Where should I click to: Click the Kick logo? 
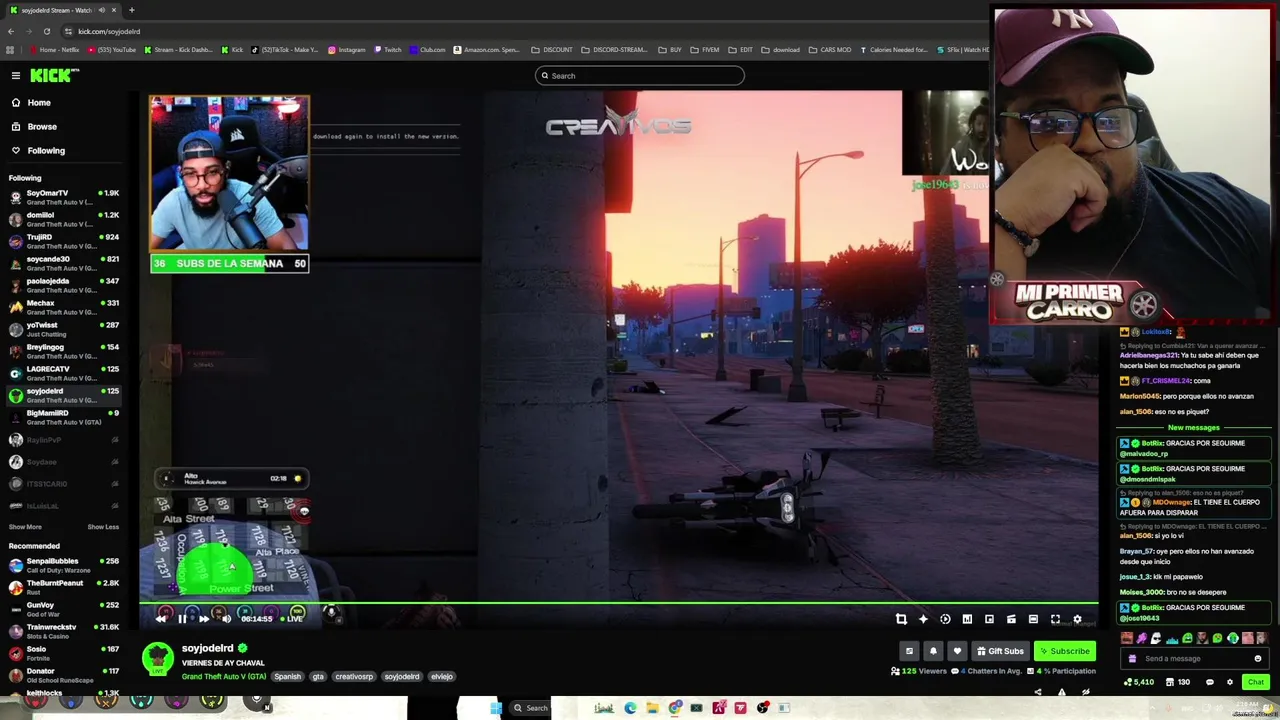tap(54, 76)
